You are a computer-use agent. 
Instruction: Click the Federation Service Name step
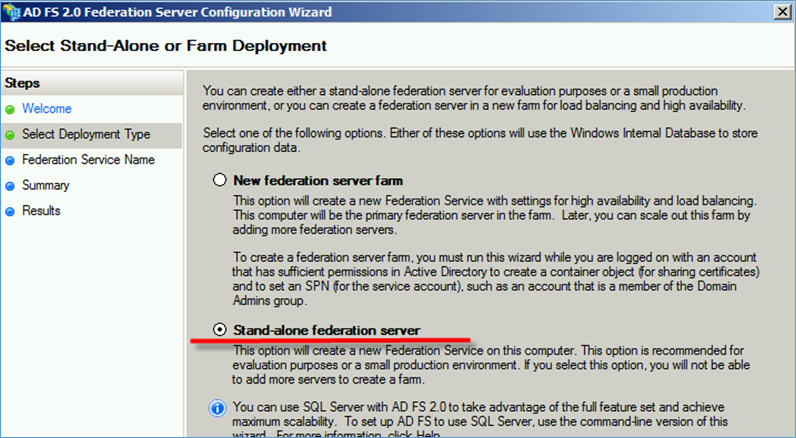click(88, 159)
